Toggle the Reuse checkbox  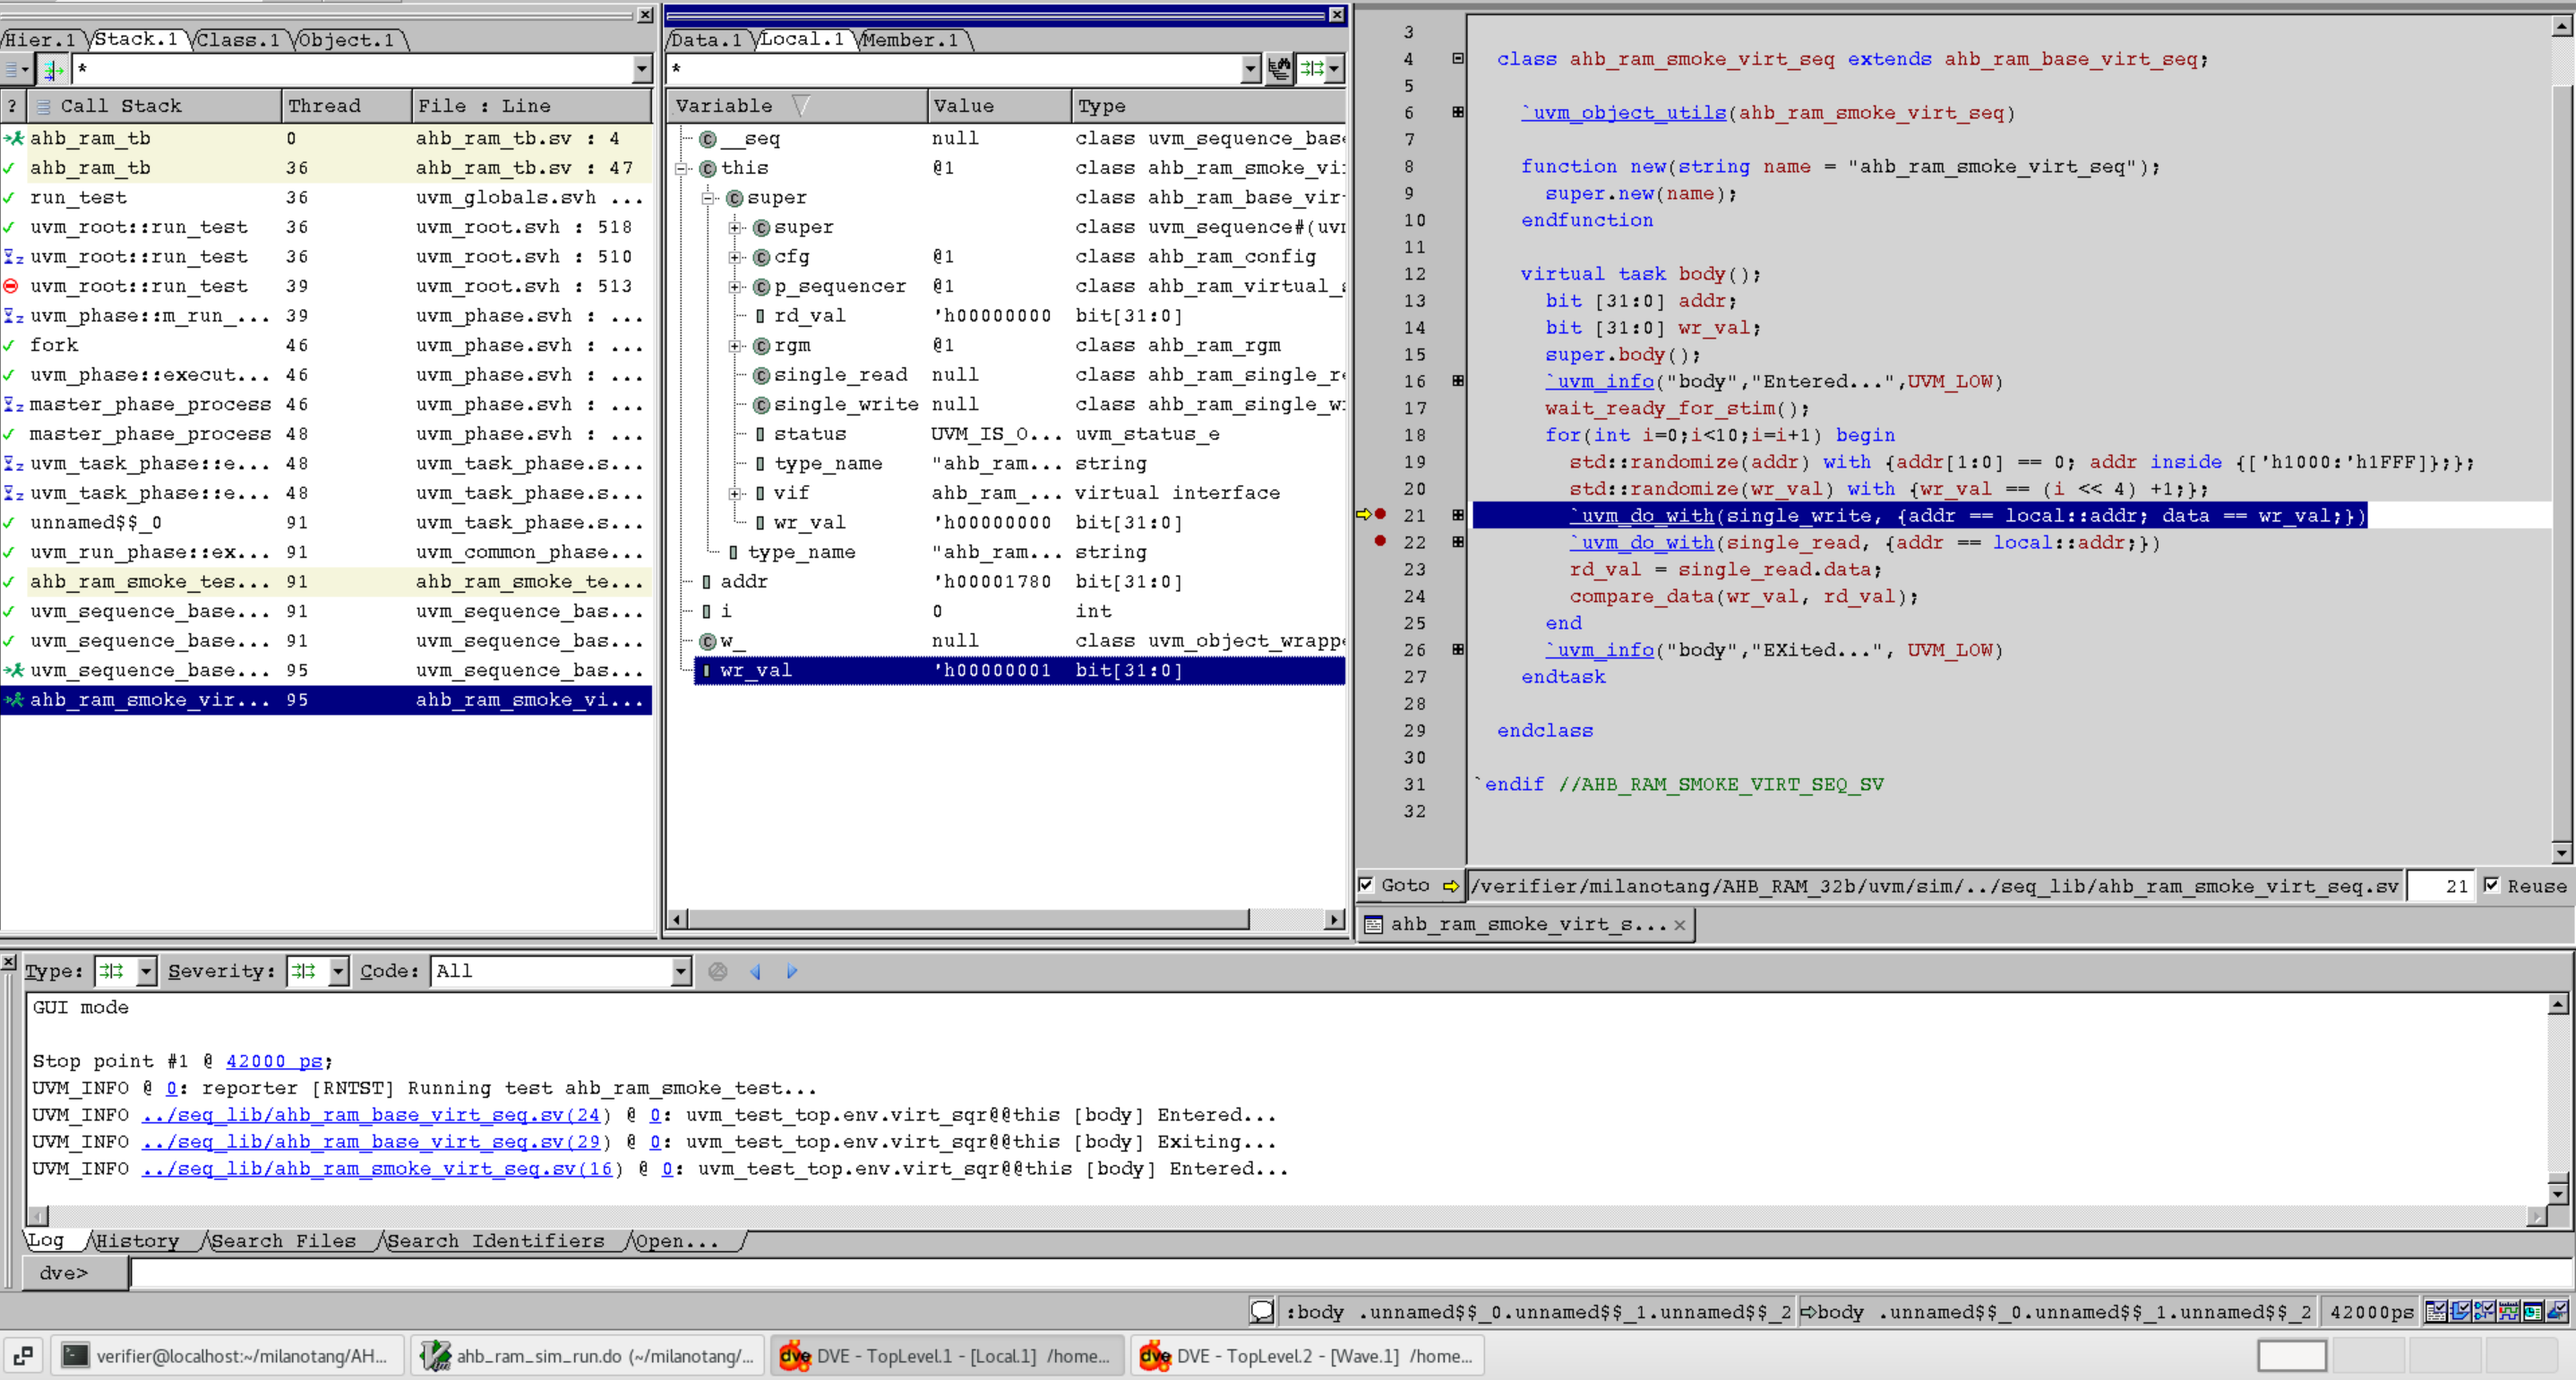click(x=2492, y=885)
